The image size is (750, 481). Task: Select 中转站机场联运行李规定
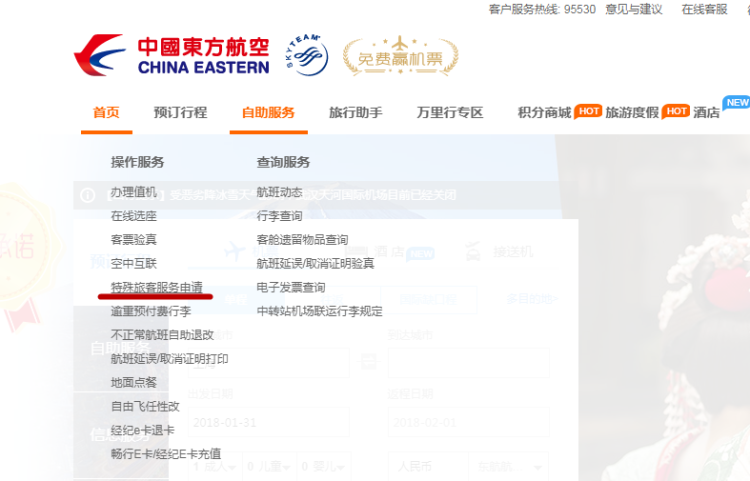click(320, 311)
